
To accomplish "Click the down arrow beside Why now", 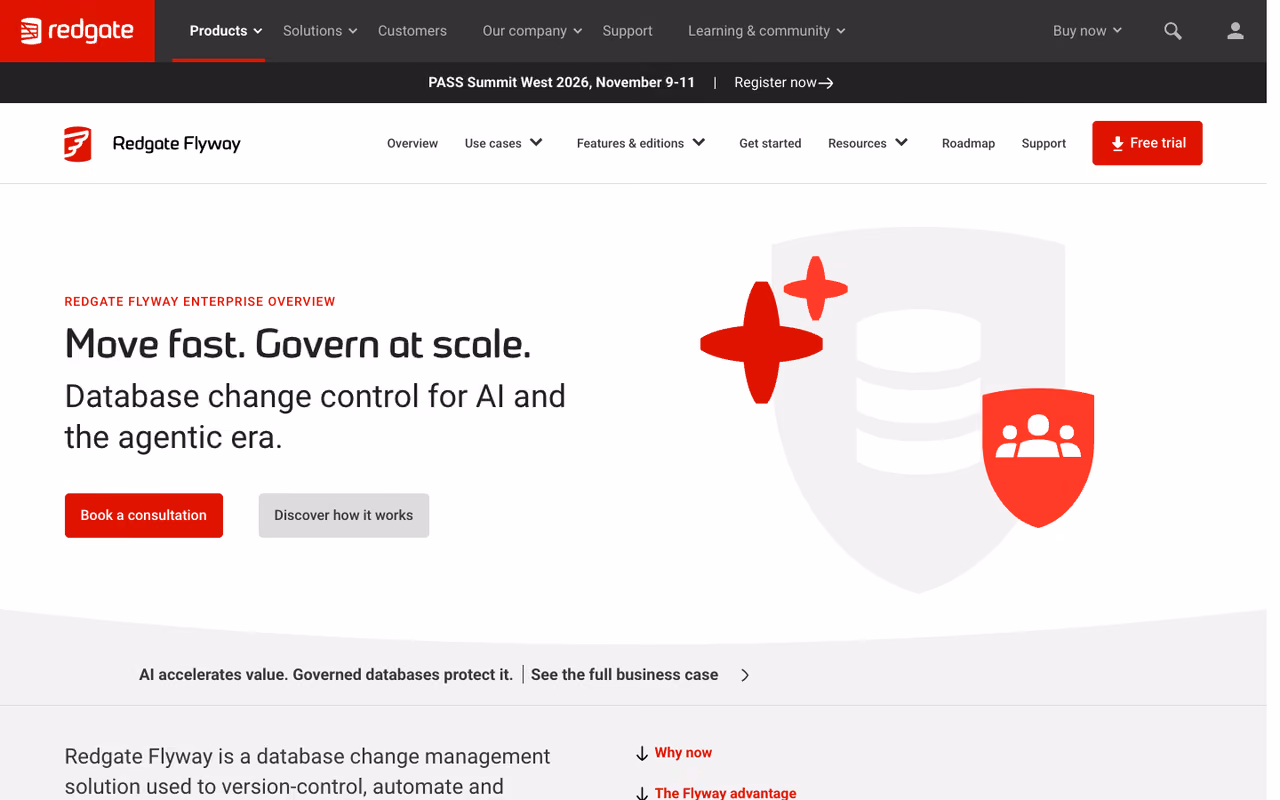I will tap(642, 753).
